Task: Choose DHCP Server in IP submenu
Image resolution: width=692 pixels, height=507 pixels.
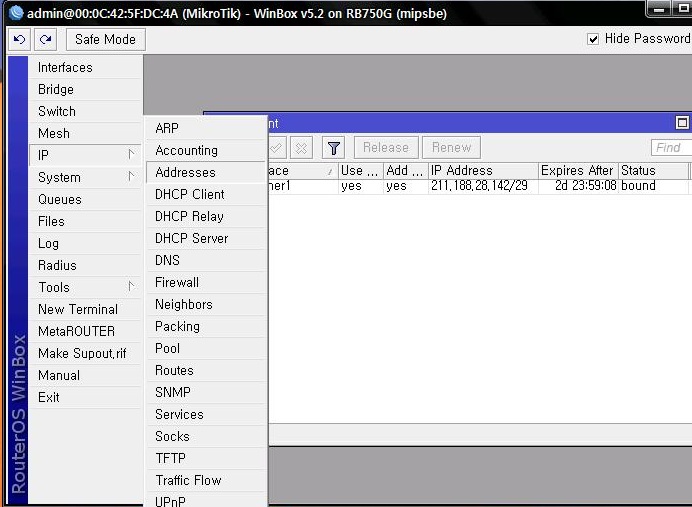Action: pos(206,239)
